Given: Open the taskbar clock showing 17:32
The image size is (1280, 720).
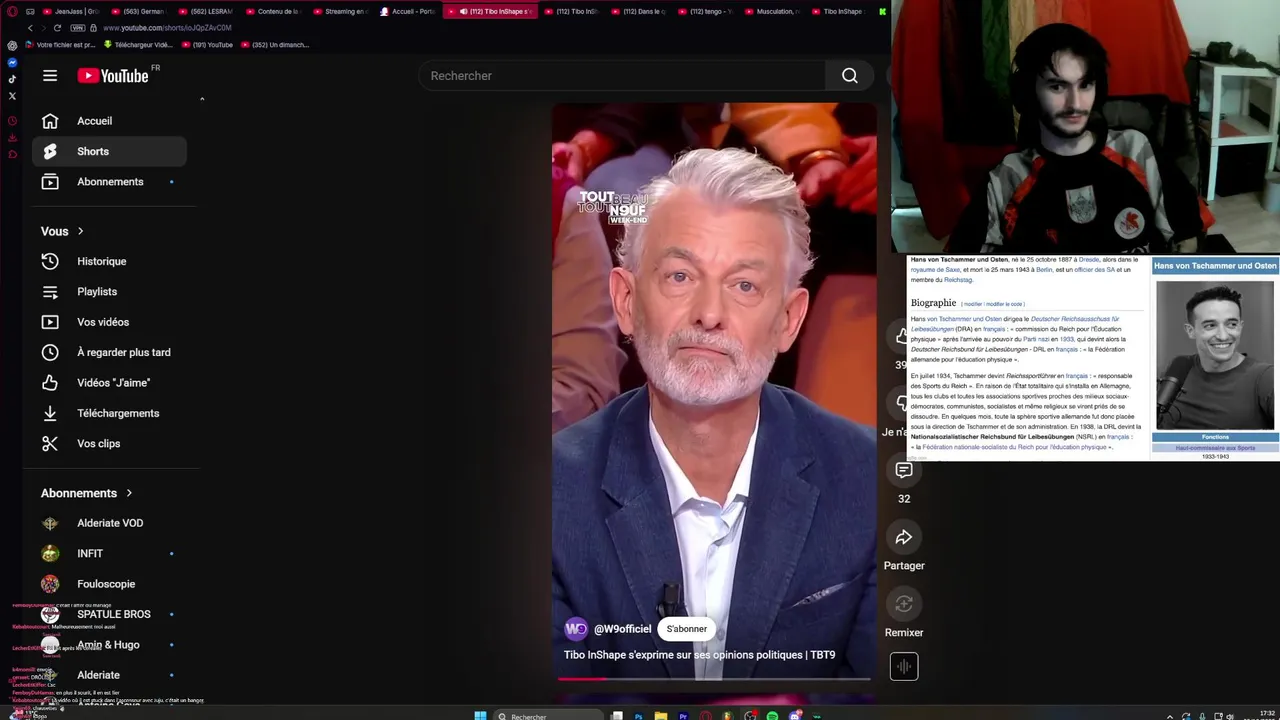Looking at the screenshot, I should click(1267, 715).
